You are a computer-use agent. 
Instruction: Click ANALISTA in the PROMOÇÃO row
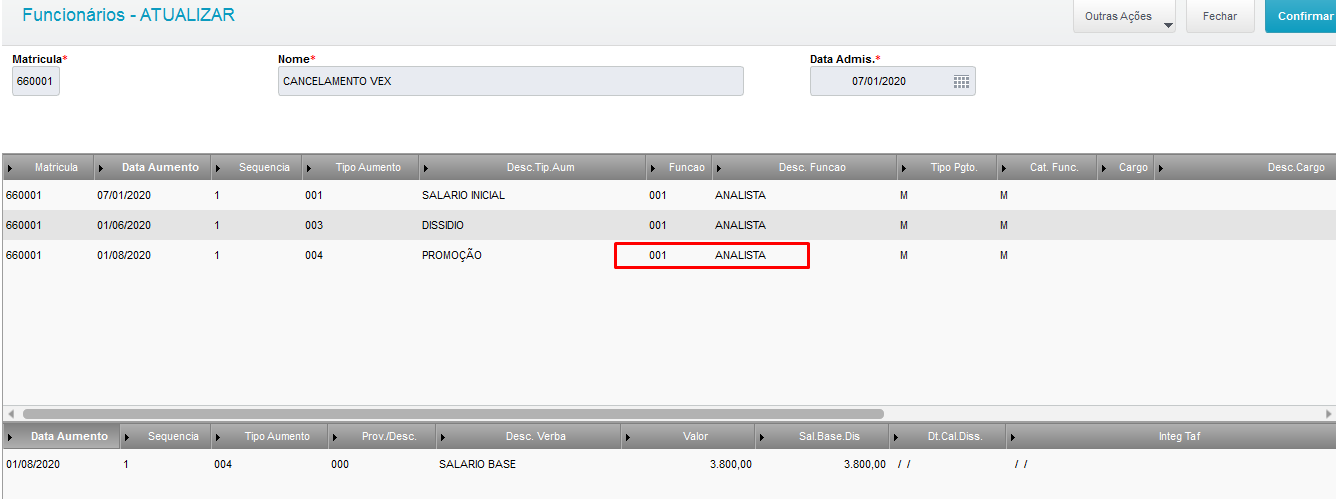click(x=740, y=255)
